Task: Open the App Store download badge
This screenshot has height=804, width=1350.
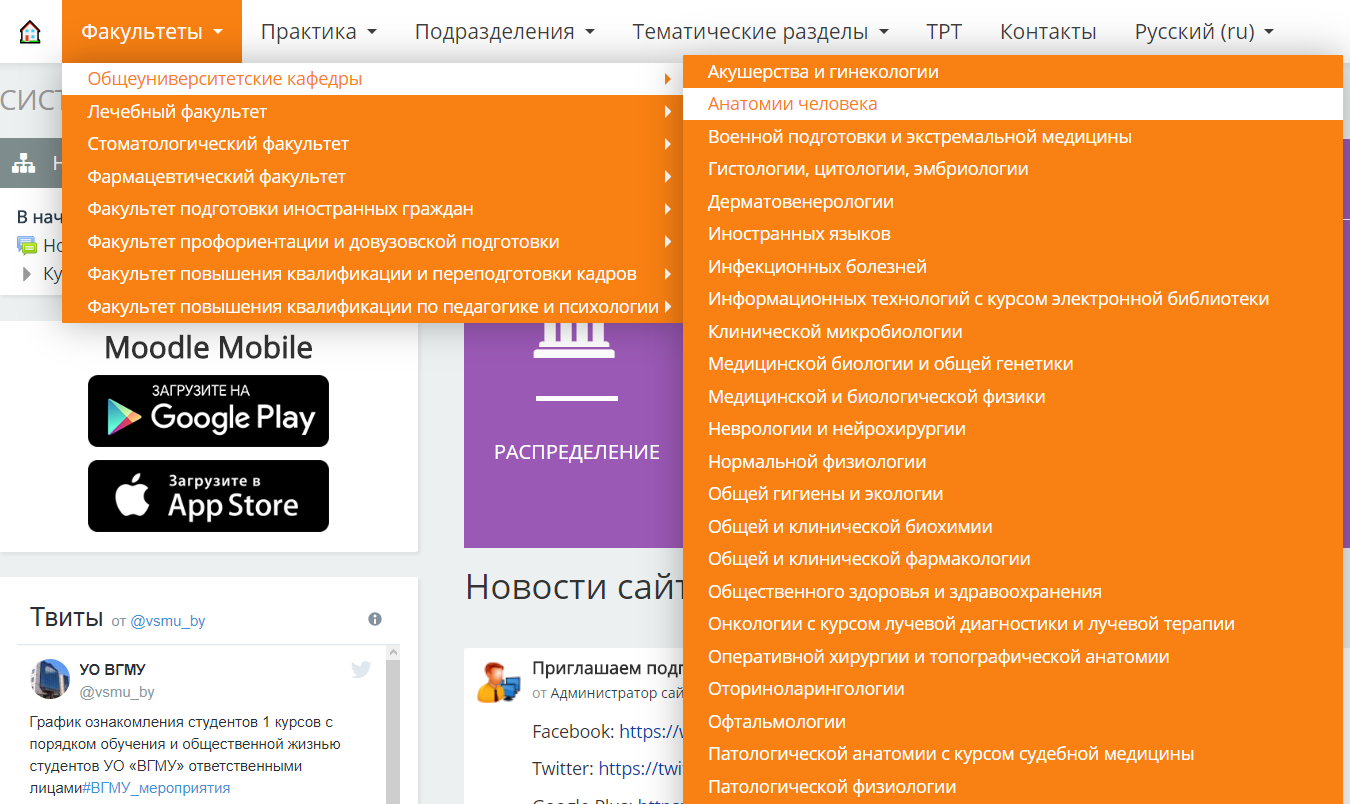Action: (208, 496)
